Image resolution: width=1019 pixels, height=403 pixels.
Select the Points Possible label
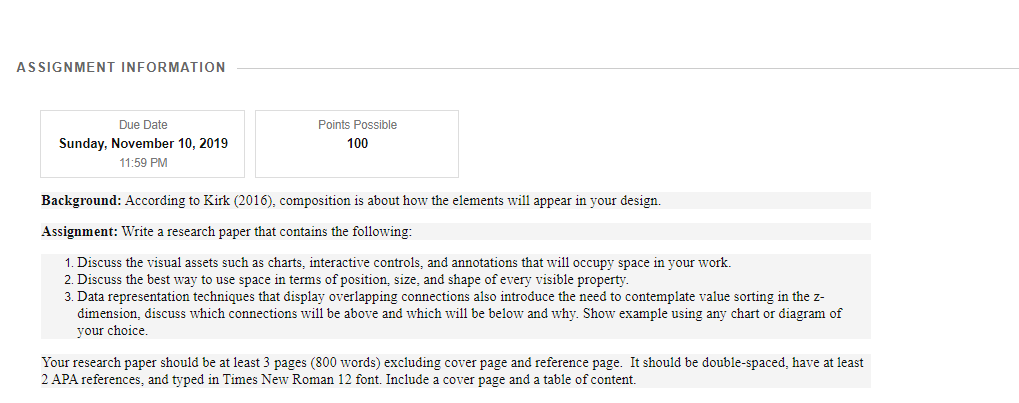tap(357, 125)
